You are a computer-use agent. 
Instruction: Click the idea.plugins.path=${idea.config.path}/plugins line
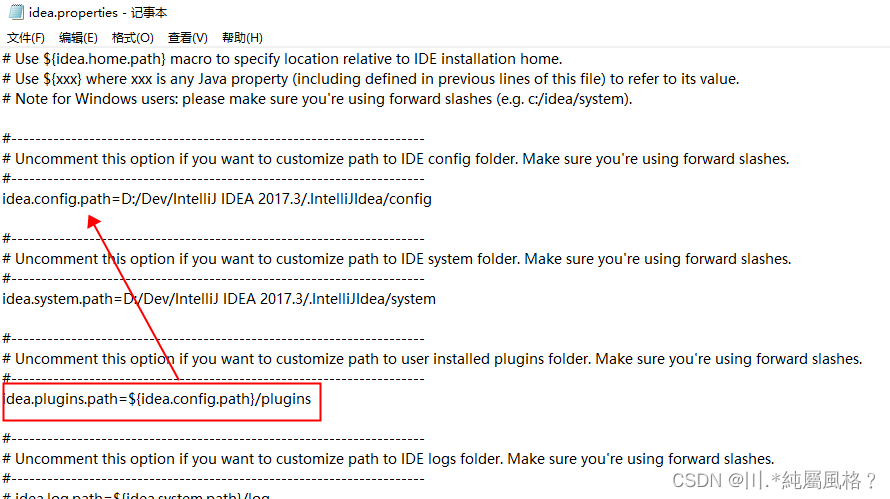point(157,399)
